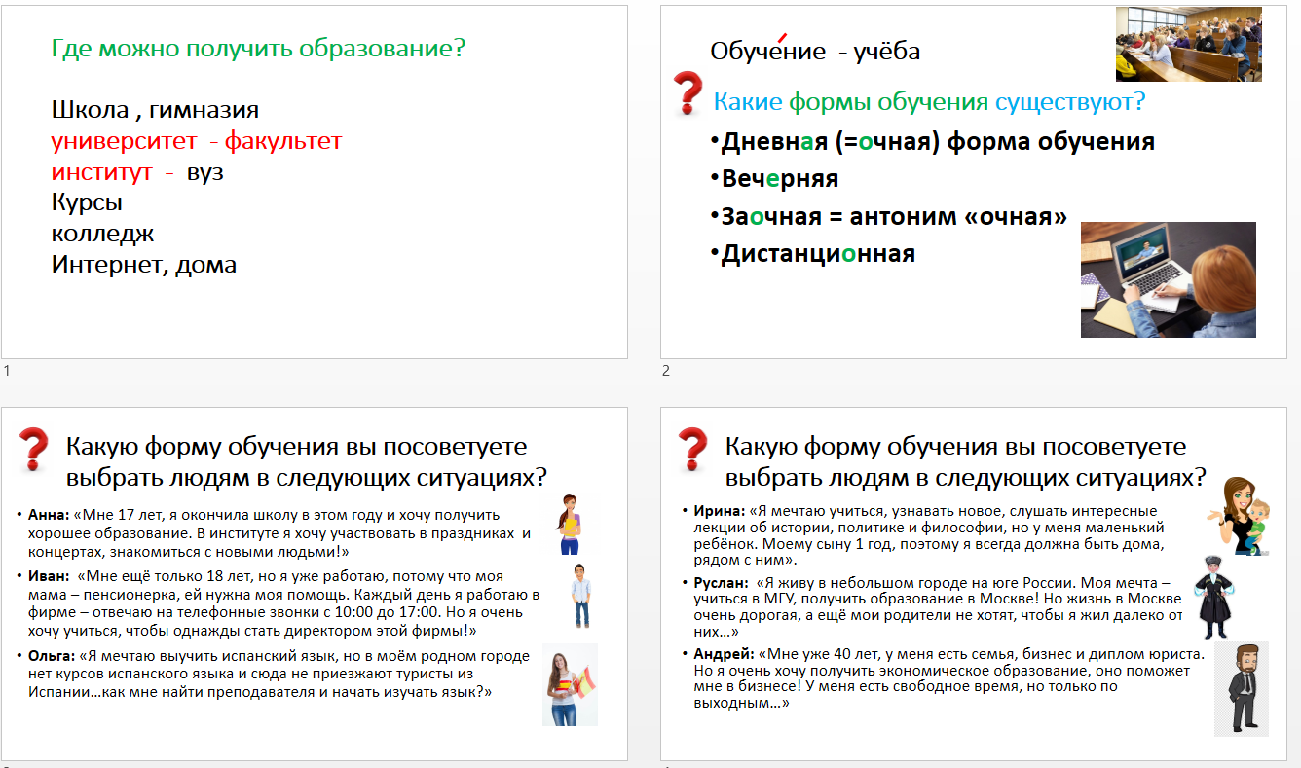Click the red question mark on slide 2
The image size is (1301, 768).
pyautogui.click(x=687, y=93)
